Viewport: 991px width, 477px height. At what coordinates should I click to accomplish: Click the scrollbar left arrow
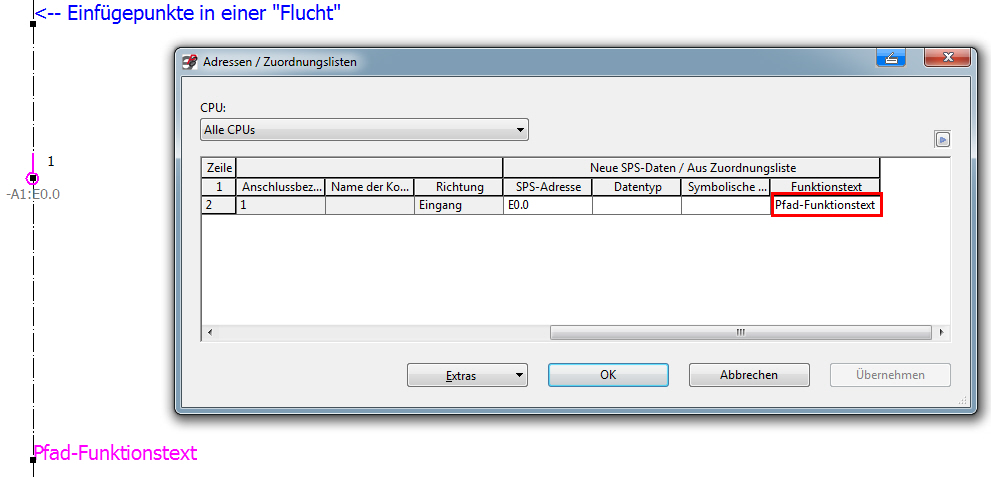[209, 332]
